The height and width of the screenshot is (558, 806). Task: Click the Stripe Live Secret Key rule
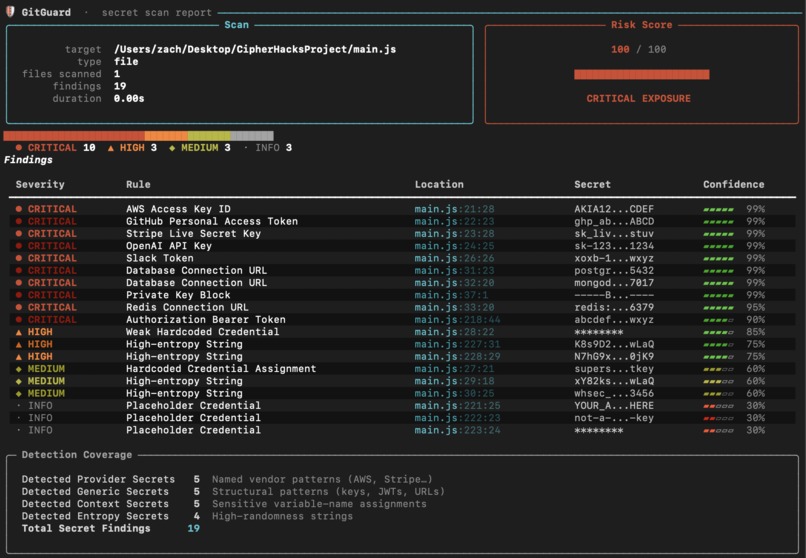point(193,234)
